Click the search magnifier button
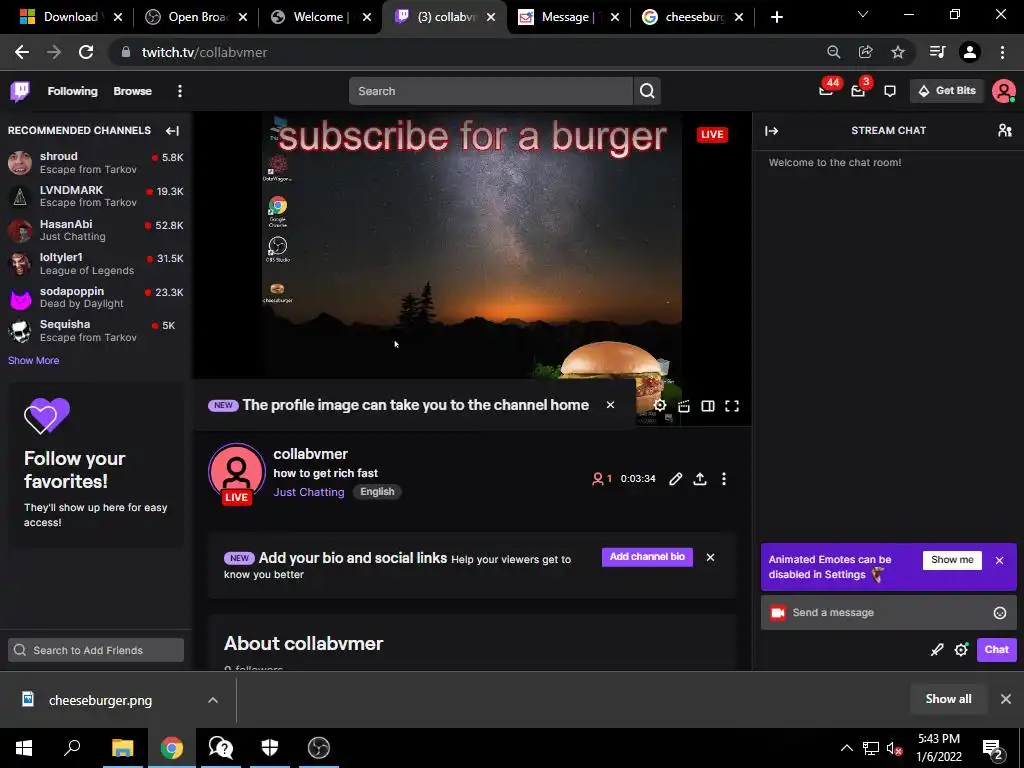This screenshot has width=1024, height=768. click(x=647, y=91)
